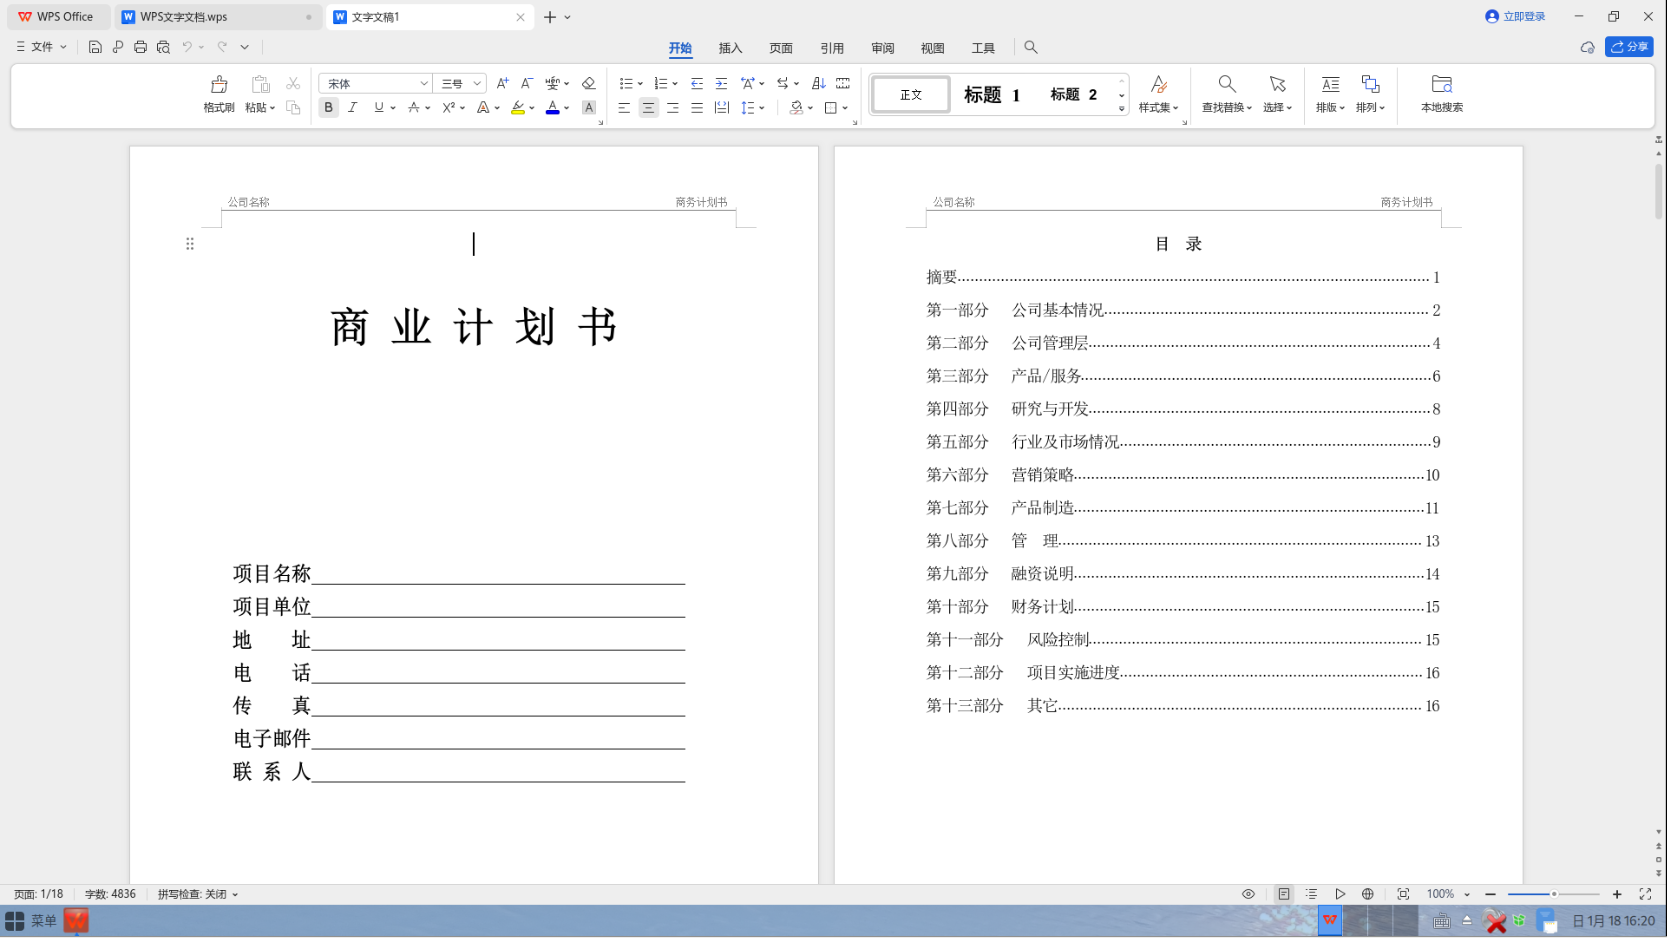Toggle bold formatting
The image size is (1667, 938).
[328, 107]
